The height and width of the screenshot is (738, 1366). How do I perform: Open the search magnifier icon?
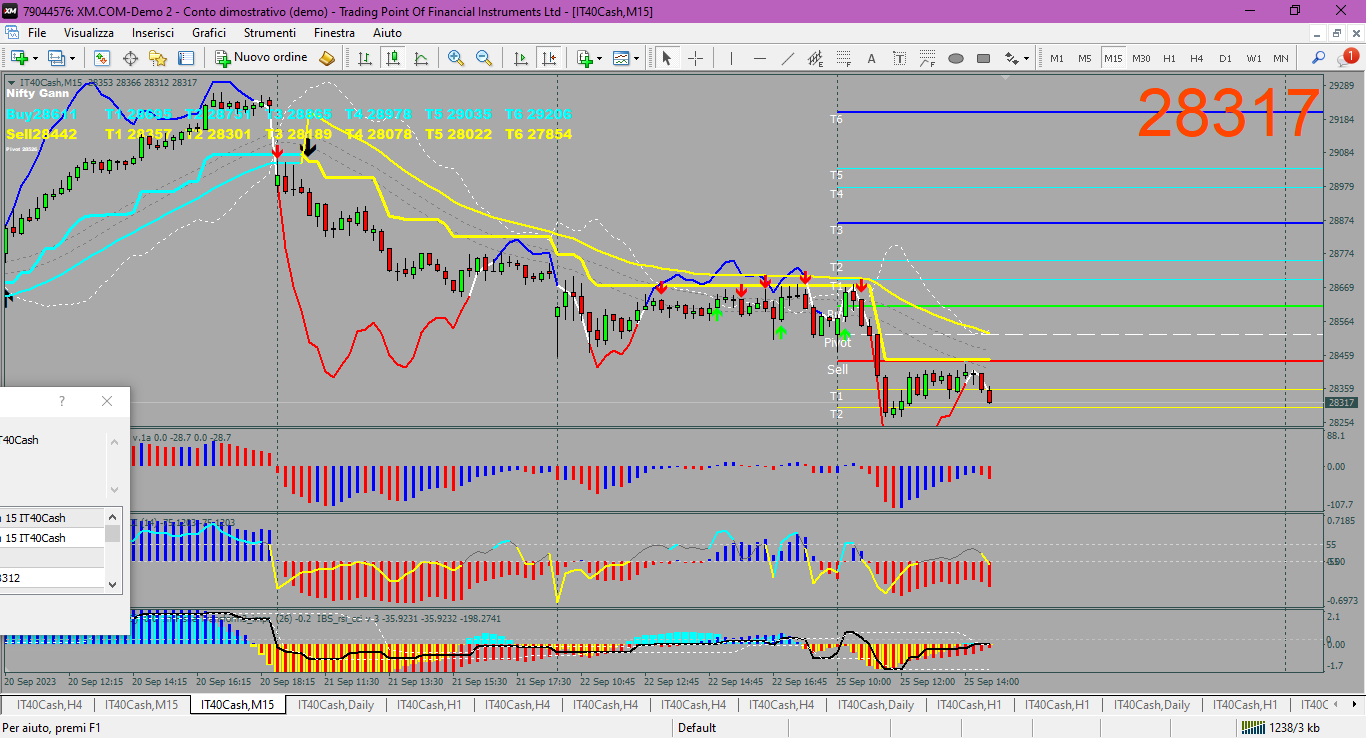point(1318,58)
